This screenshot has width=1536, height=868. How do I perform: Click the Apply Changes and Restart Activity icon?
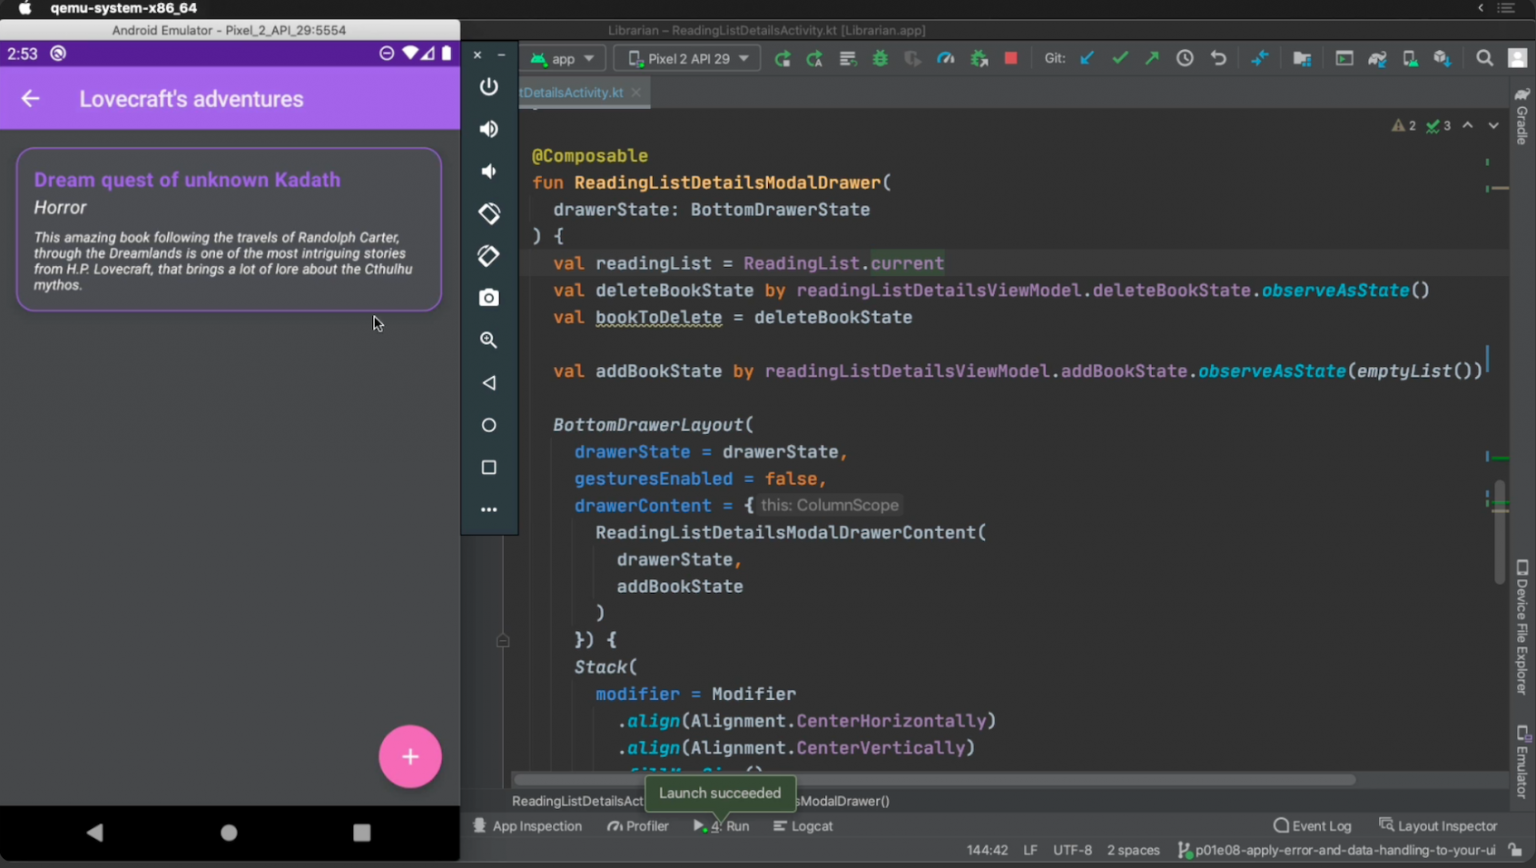click(x=815, y=59)
